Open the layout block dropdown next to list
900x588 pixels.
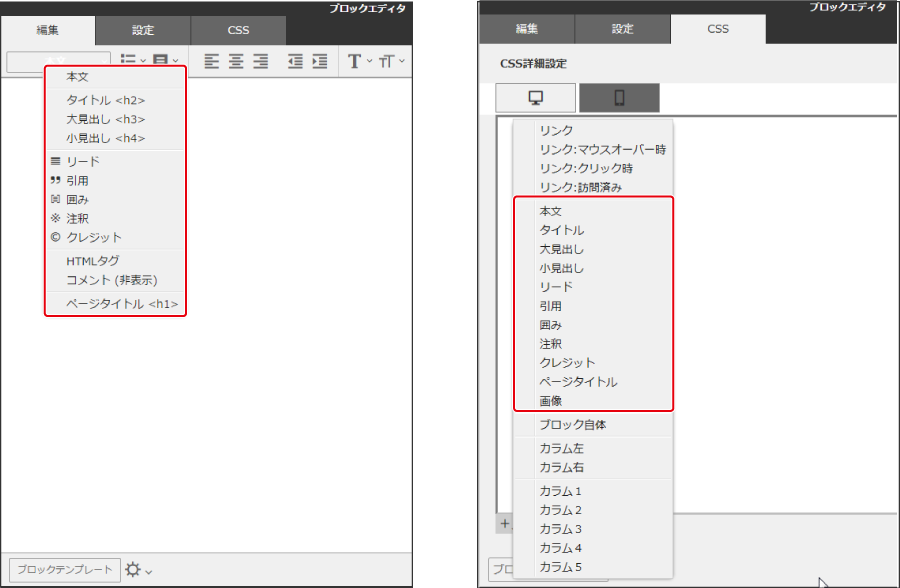click(165, 60)
